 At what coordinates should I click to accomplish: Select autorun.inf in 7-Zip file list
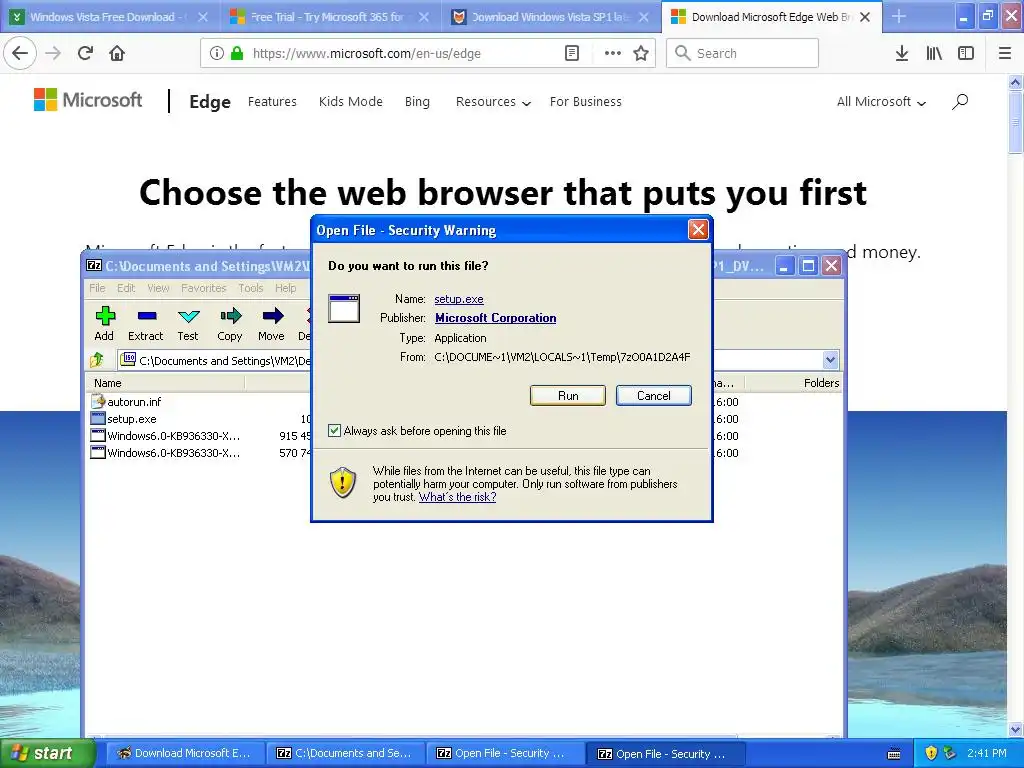point(127,402)
